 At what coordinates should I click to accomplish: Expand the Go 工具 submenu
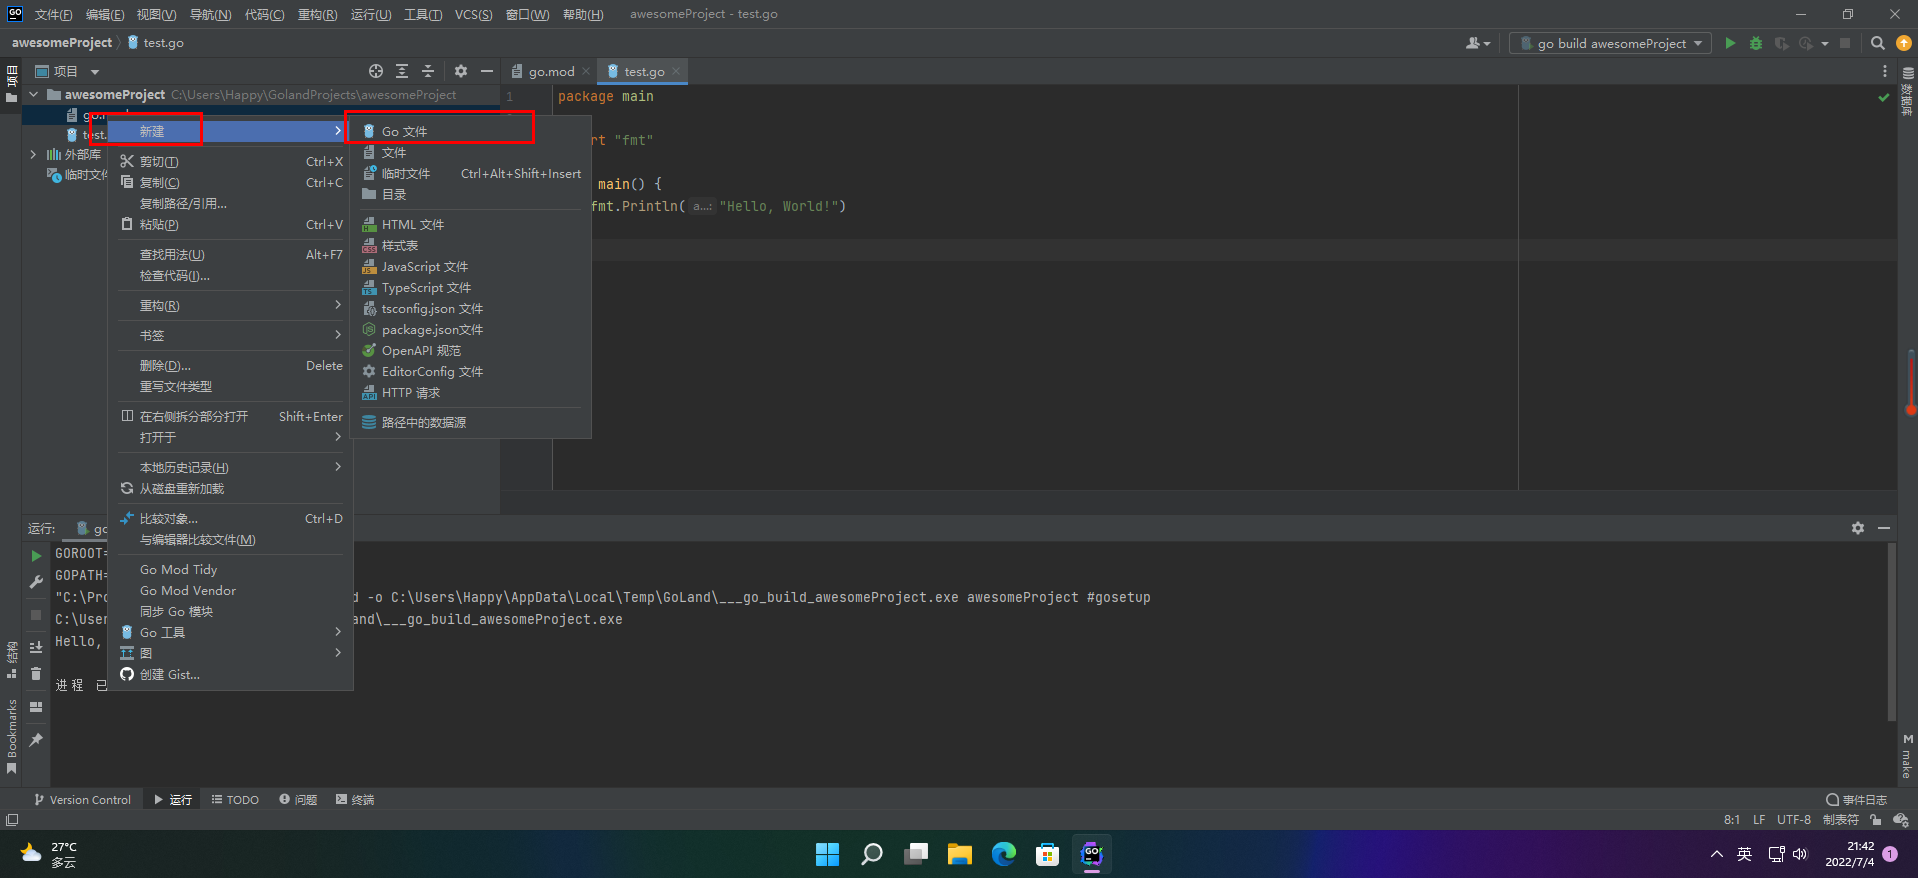click(x=231, y=632)
